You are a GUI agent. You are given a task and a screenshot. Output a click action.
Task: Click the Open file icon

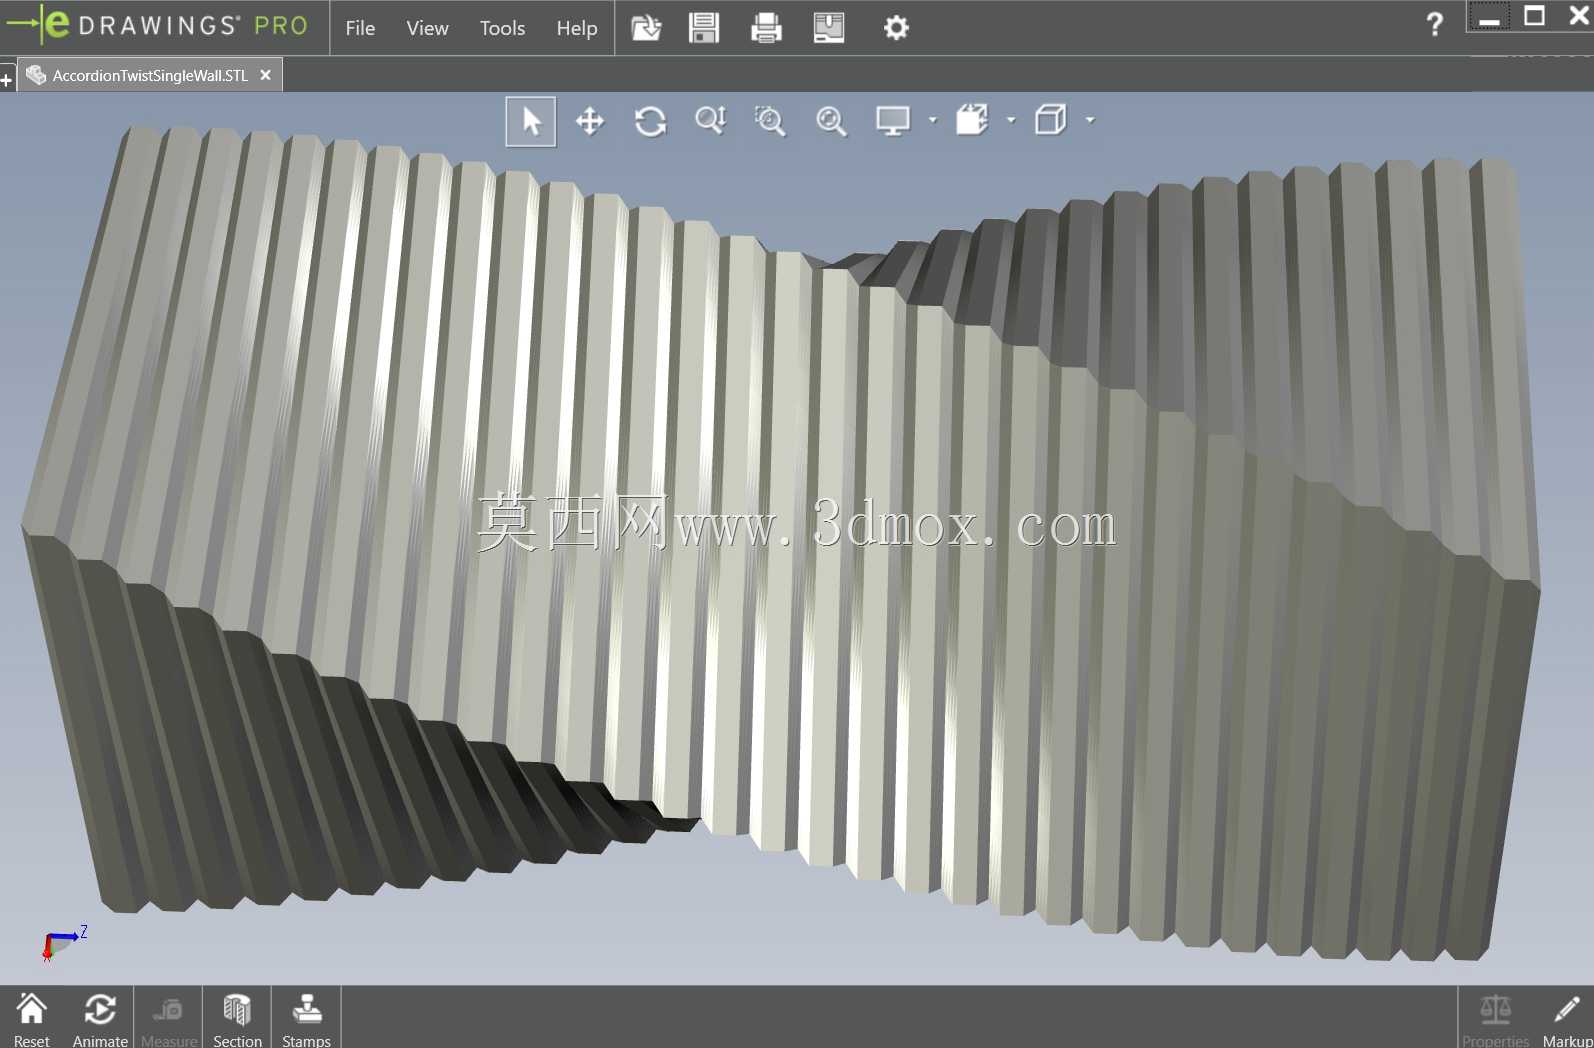646,28
